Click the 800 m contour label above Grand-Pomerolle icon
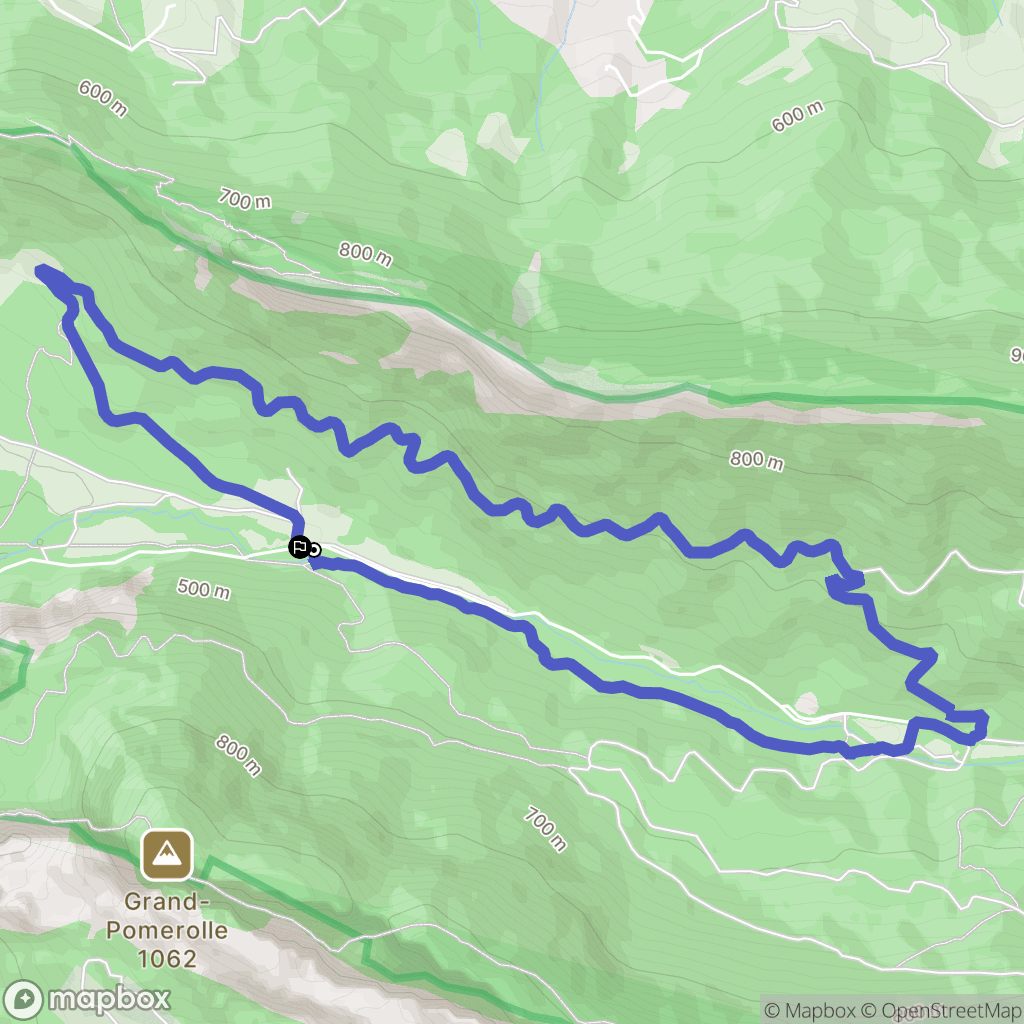This screenshot has width=1024, height=1024. (238, 756)
